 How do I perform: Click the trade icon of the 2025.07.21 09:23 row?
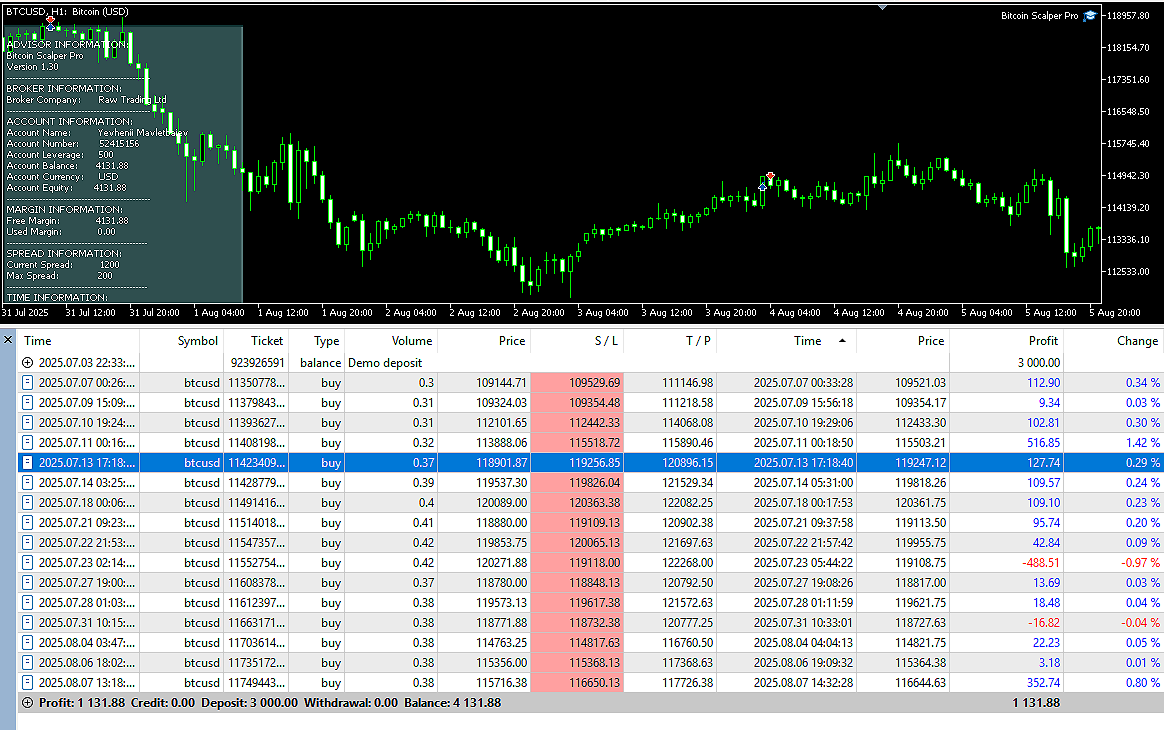pos(27,523)
